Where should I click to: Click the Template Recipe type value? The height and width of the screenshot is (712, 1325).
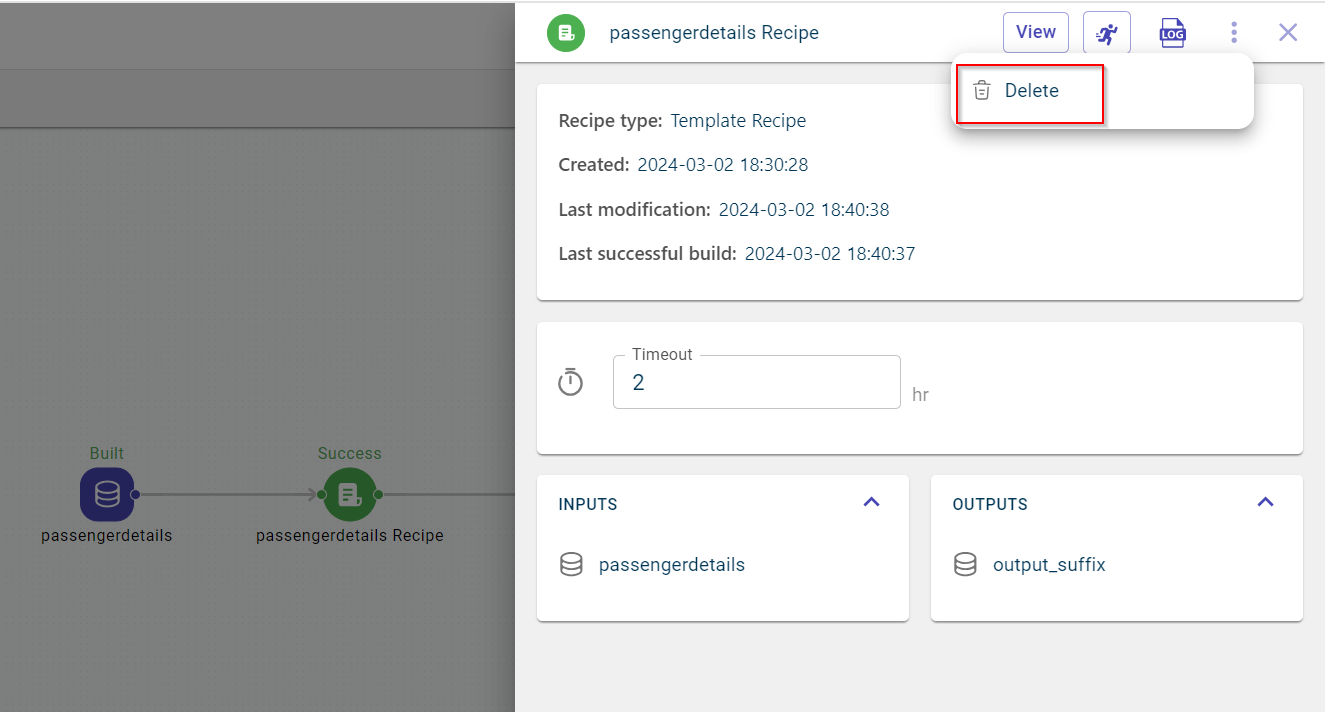(738, 121)
